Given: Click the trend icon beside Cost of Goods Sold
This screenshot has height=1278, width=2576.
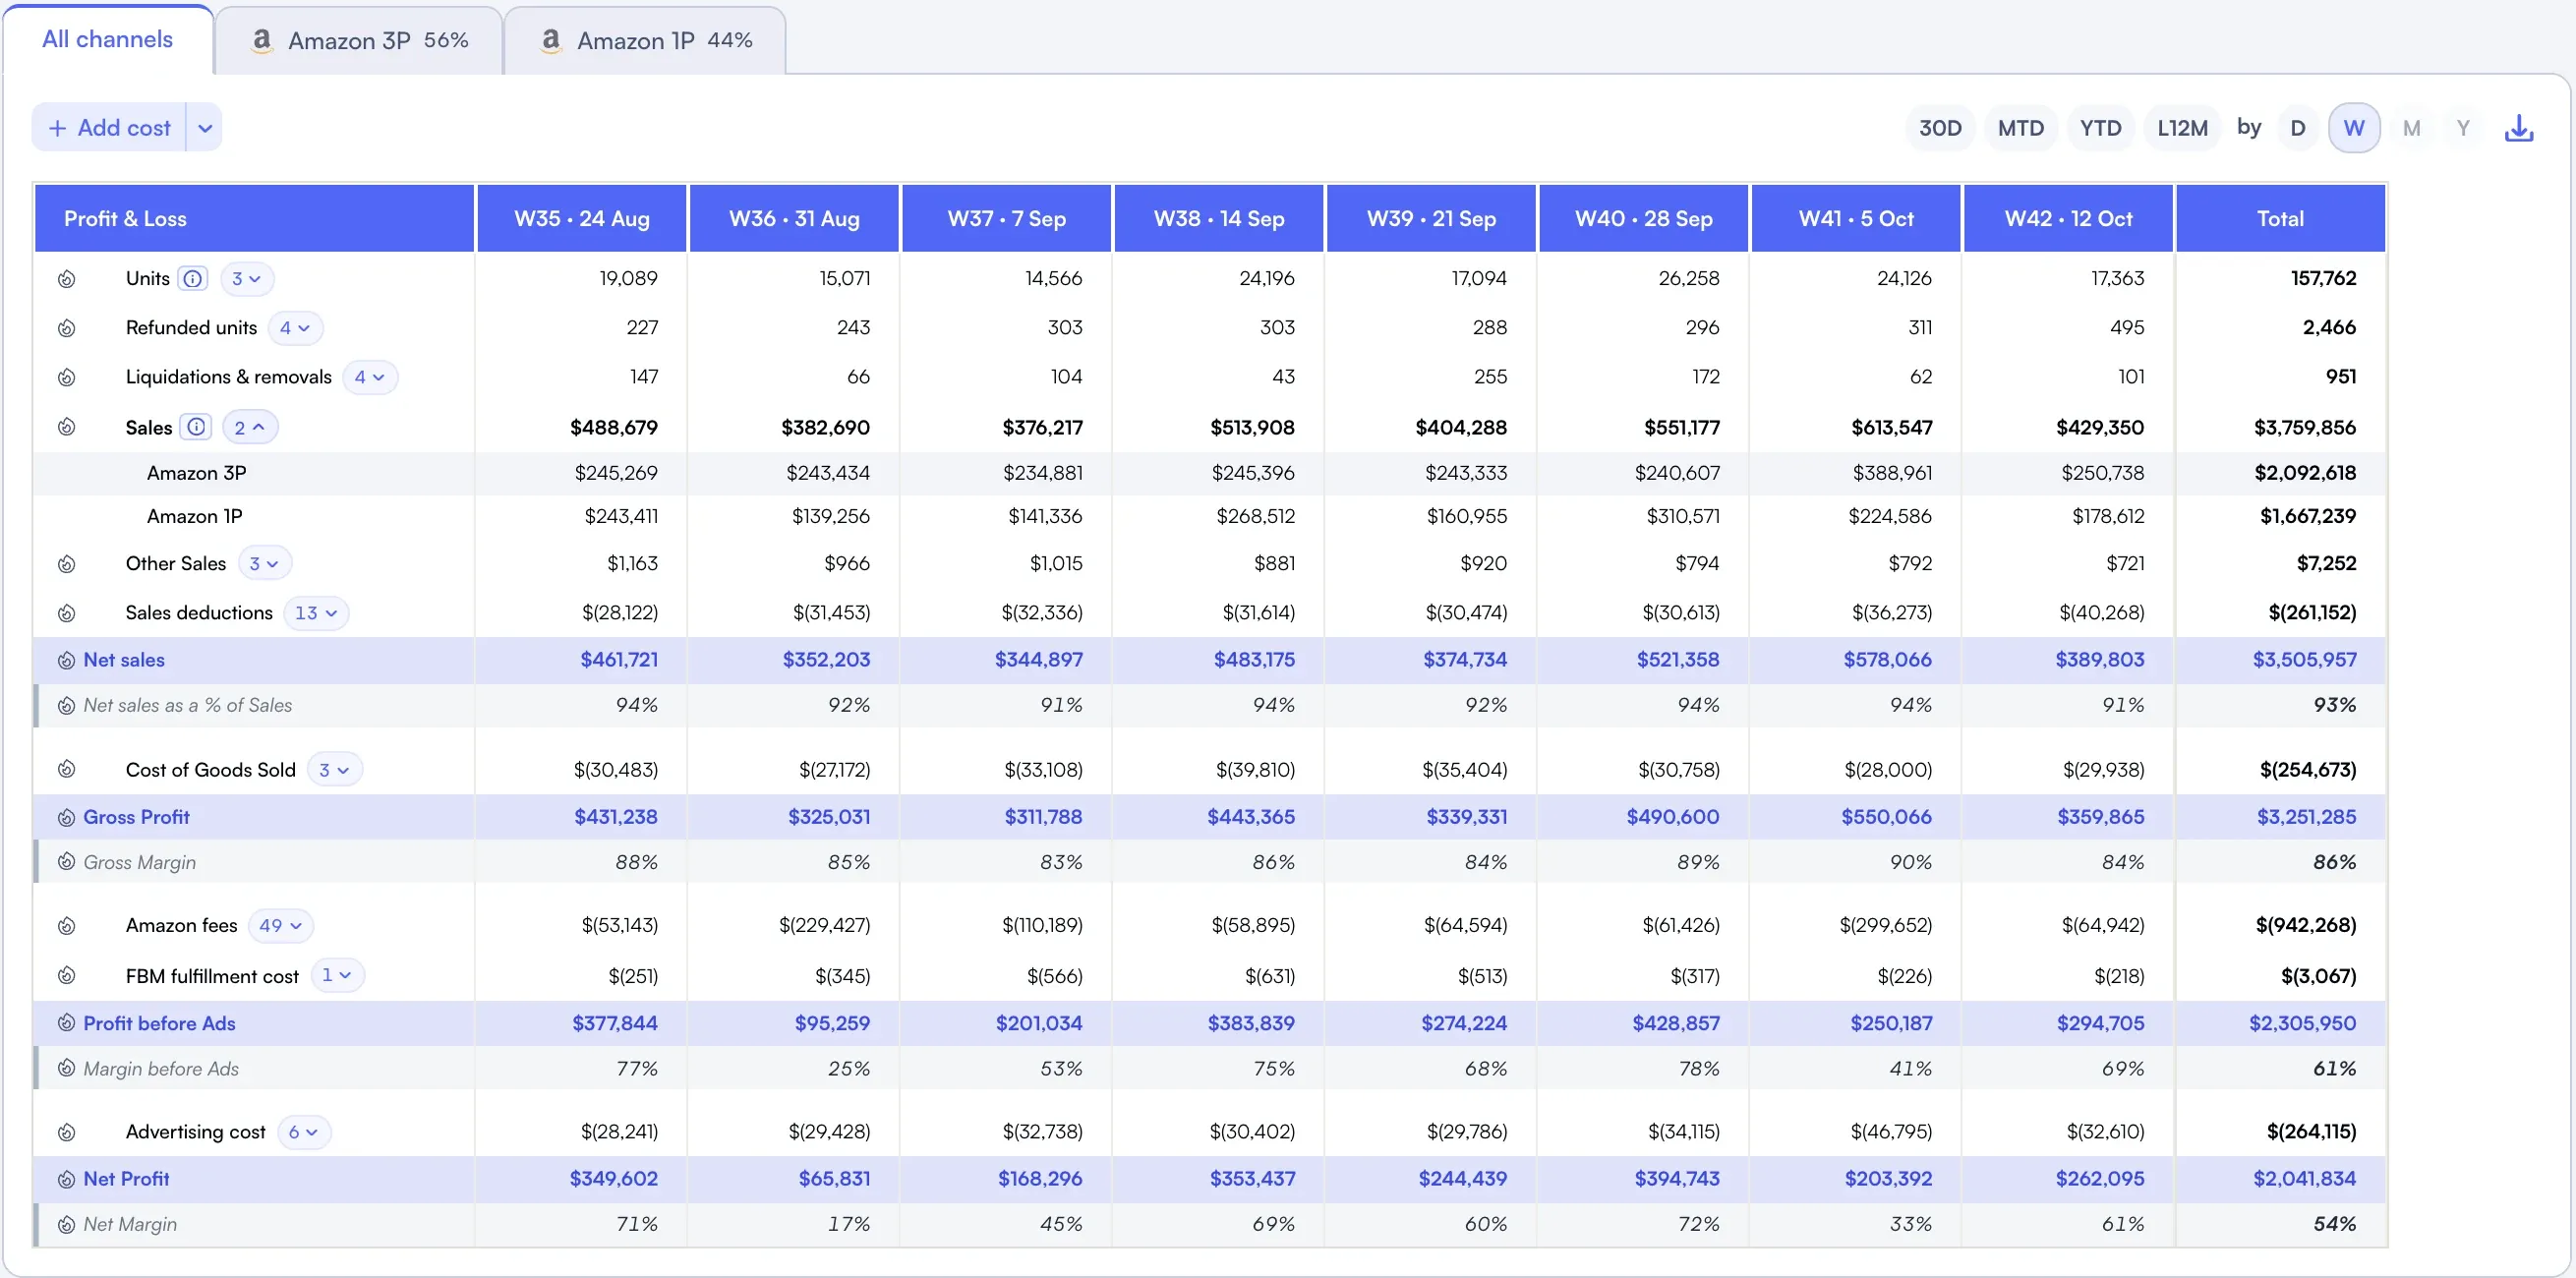Looking at the screenshot, I should [x=66, y=769].
